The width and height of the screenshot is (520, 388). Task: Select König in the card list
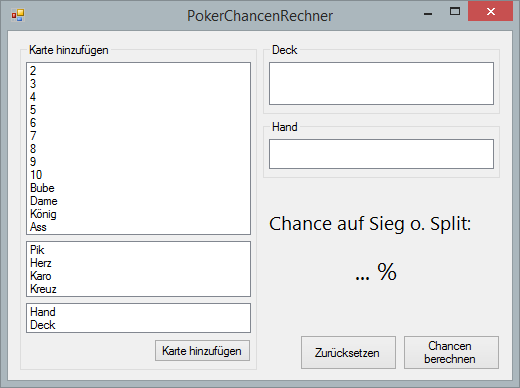coord(138,214)
